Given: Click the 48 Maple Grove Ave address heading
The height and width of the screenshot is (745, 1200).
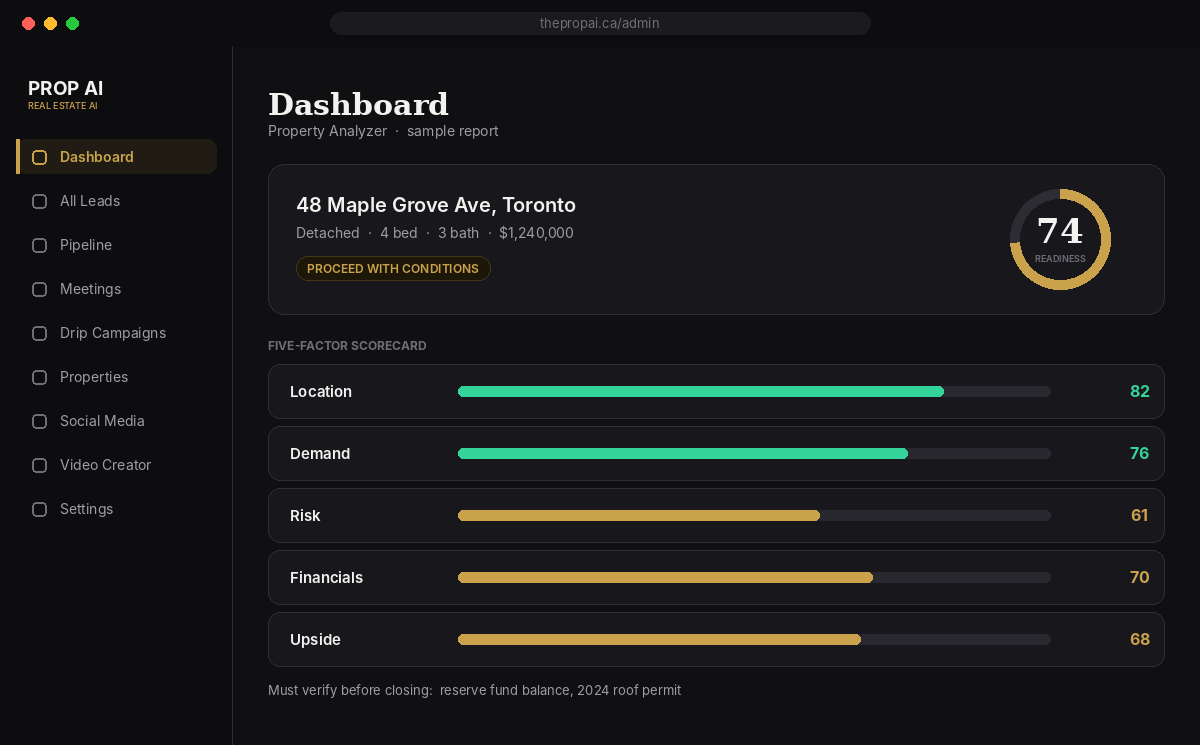Looking at the screenshot, I should click(436, 205).
